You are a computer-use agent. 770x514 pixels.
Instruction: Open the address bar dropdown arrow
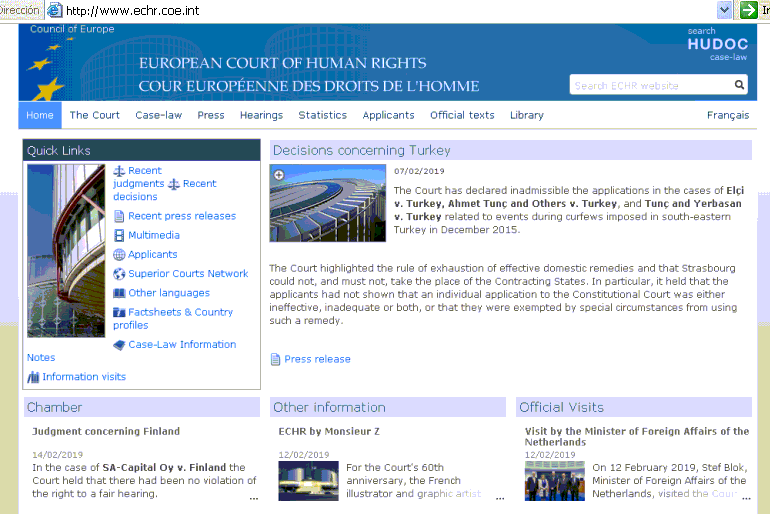click(x=725, y=10)
